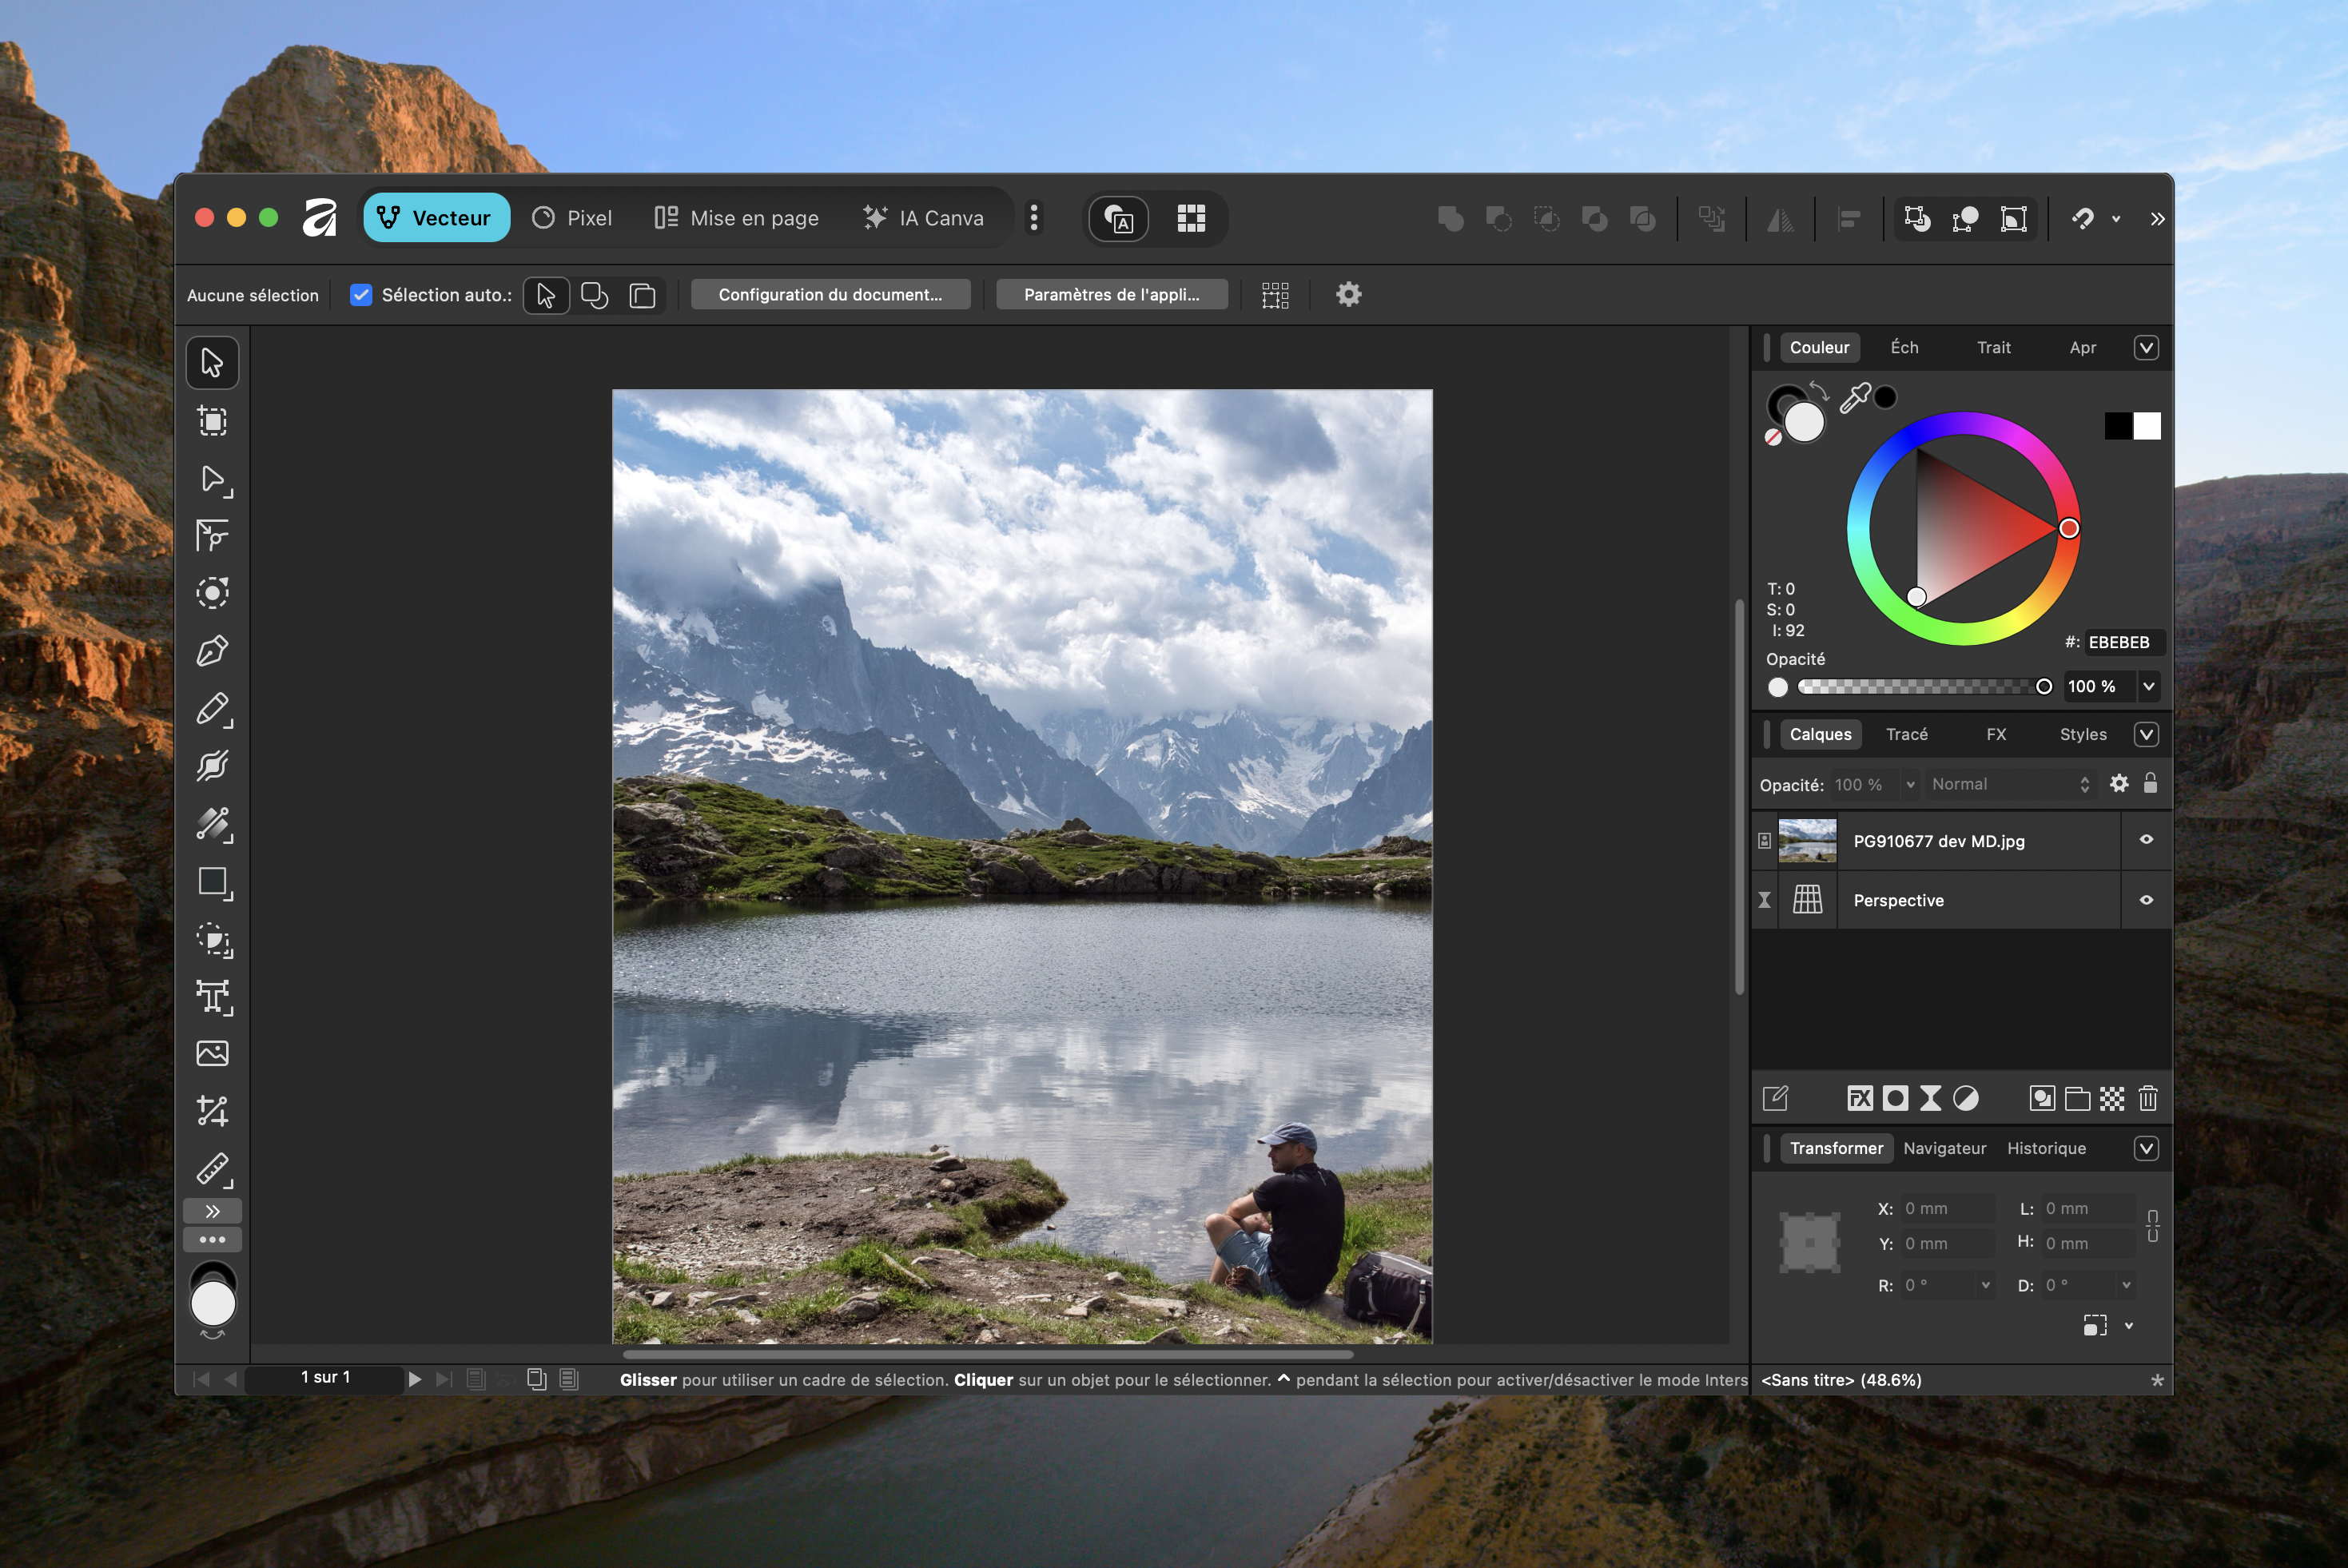This screenshot has height=1568, width=2348.
Task: Open the Historique panel tab
Action: click(2047, 1148)
